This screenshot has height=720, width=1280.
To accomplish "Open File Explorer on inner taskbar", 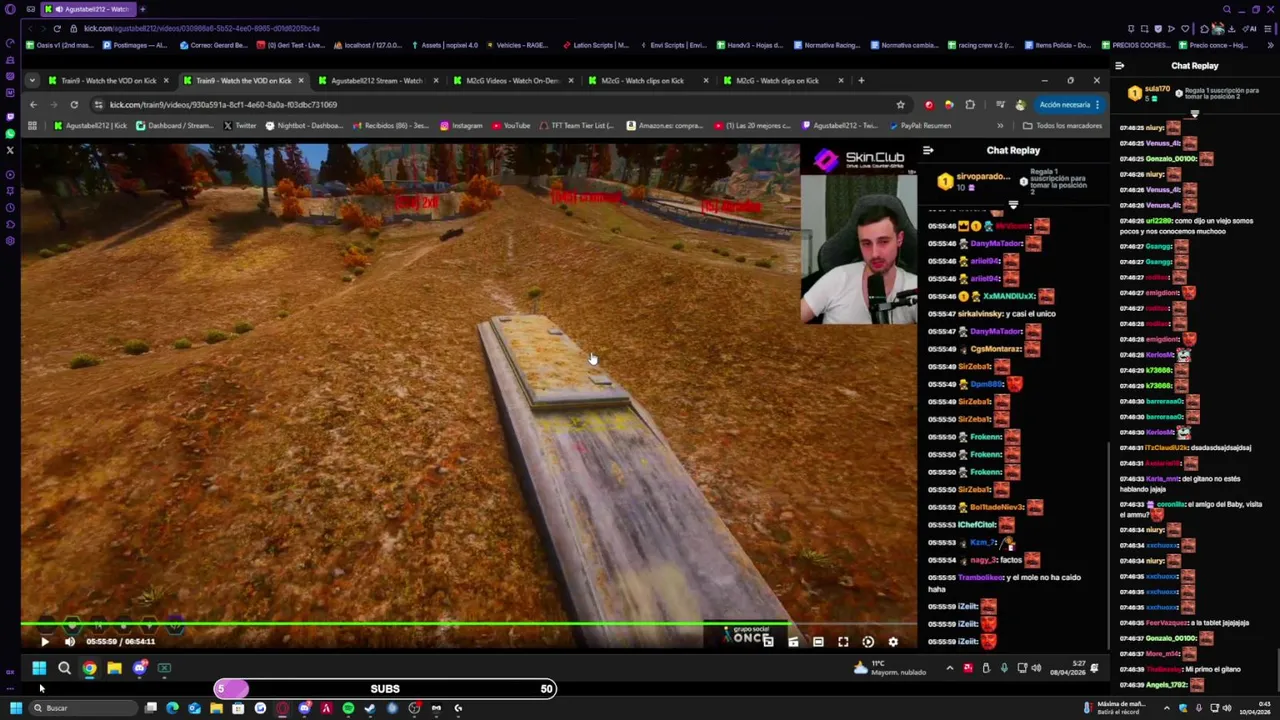I will point(114,668).
